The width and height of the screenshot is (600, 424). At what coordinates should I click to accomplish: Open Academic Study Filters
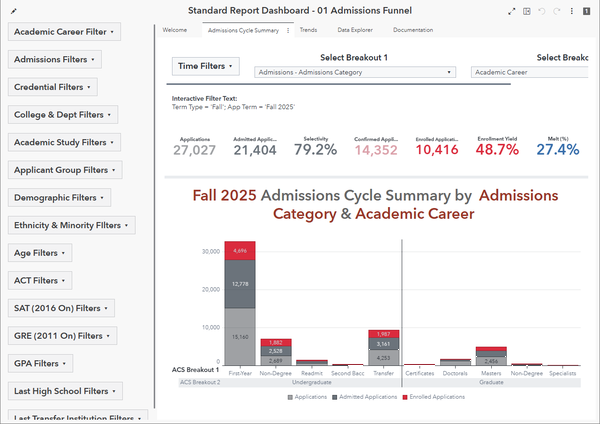(64, 142)
